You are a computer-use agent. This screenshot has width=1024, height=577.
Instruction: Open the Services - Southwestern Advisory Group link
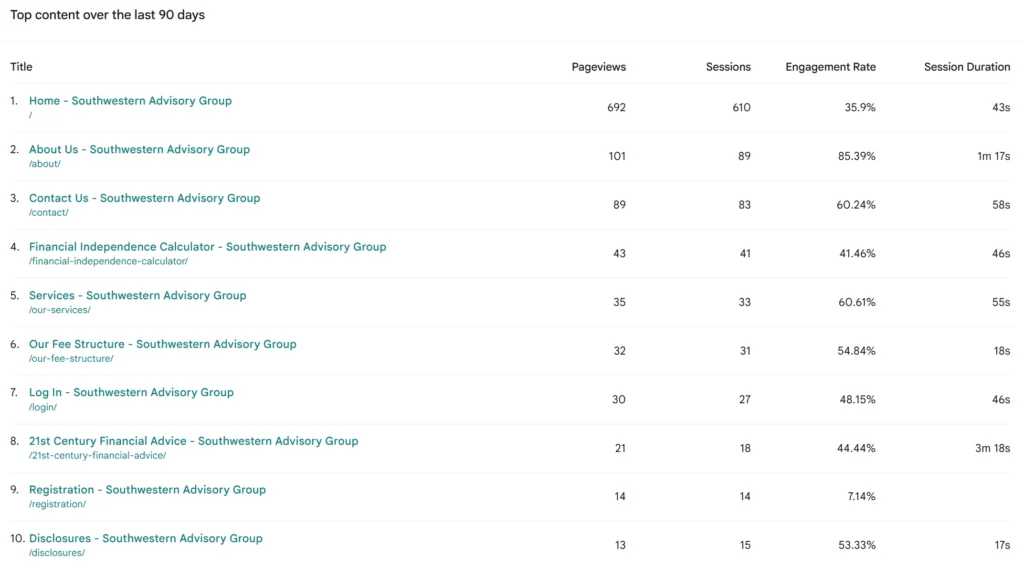pos(137,296)
